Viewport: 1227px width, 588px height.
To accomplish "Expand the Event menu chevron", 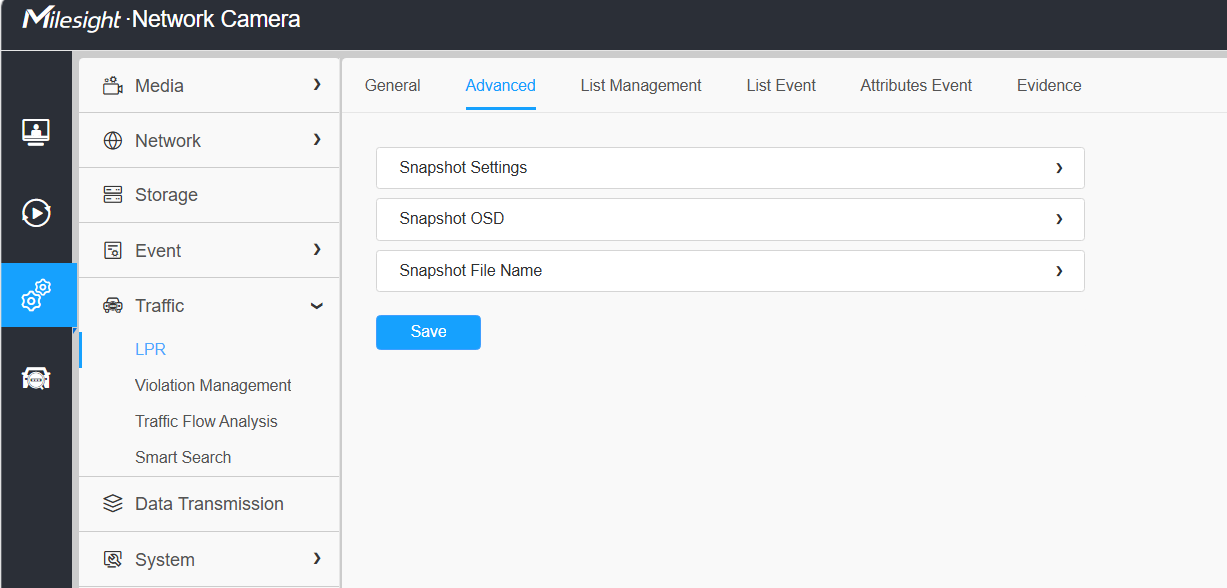I will click(317, 249).
